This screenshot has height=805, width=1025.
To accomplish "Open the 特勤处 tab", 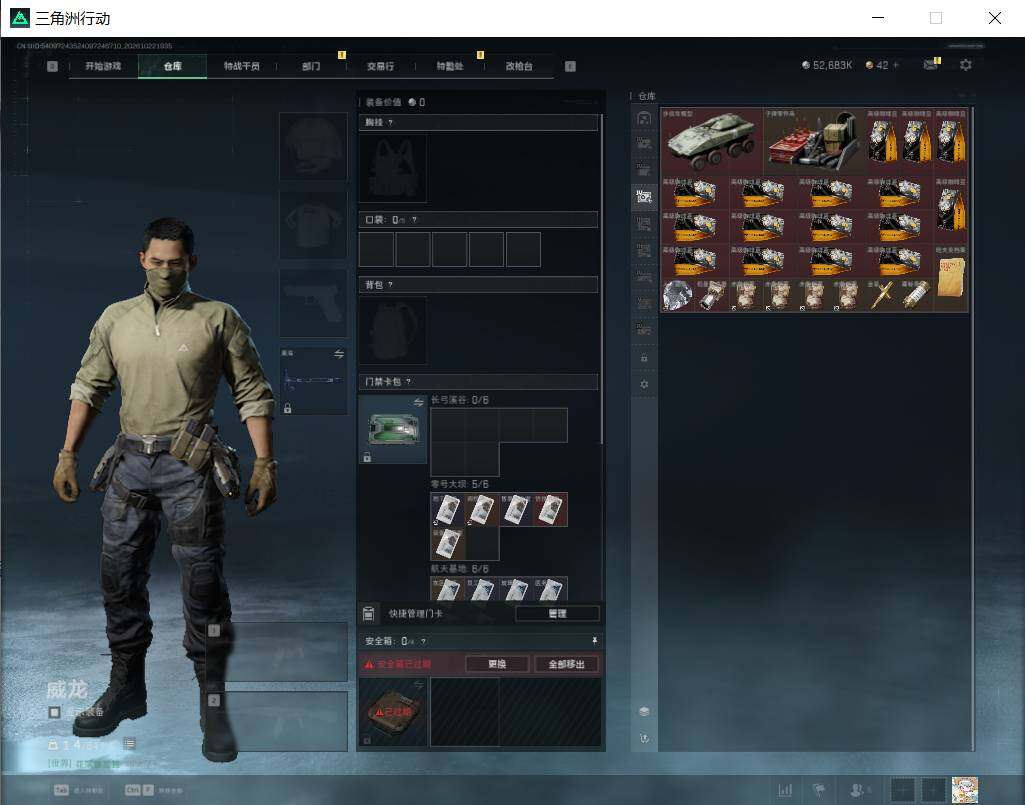I will point(450,66).
